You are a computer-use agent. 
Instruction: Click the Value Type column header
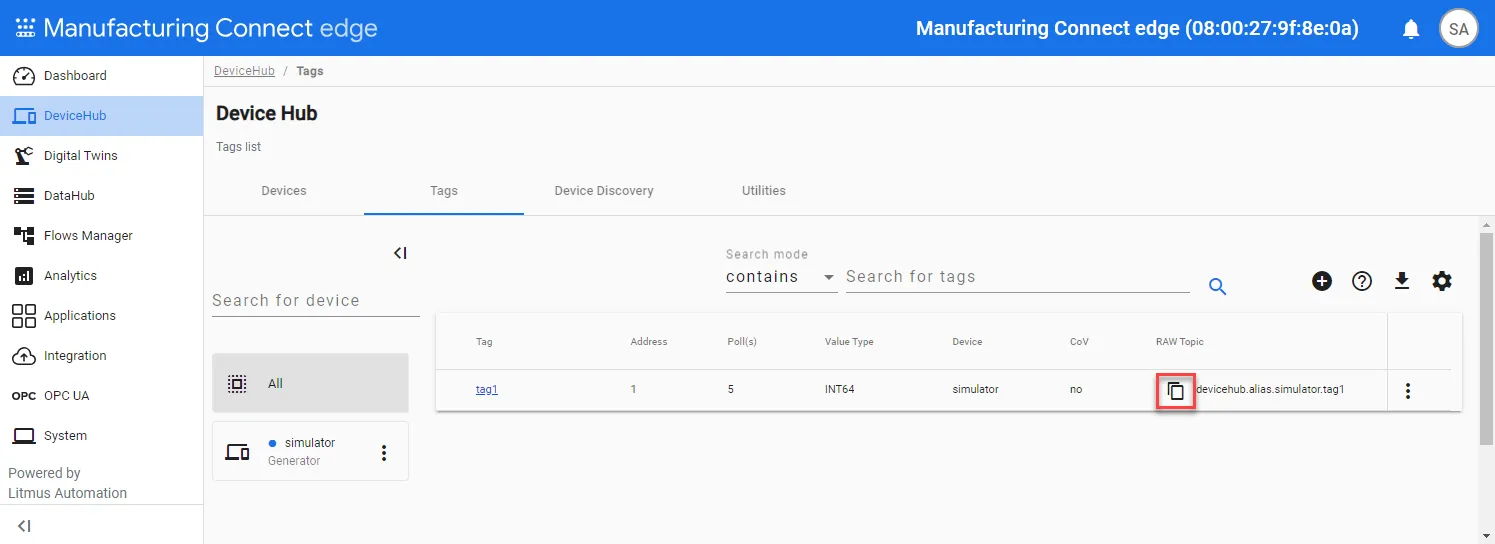(849, 342)
